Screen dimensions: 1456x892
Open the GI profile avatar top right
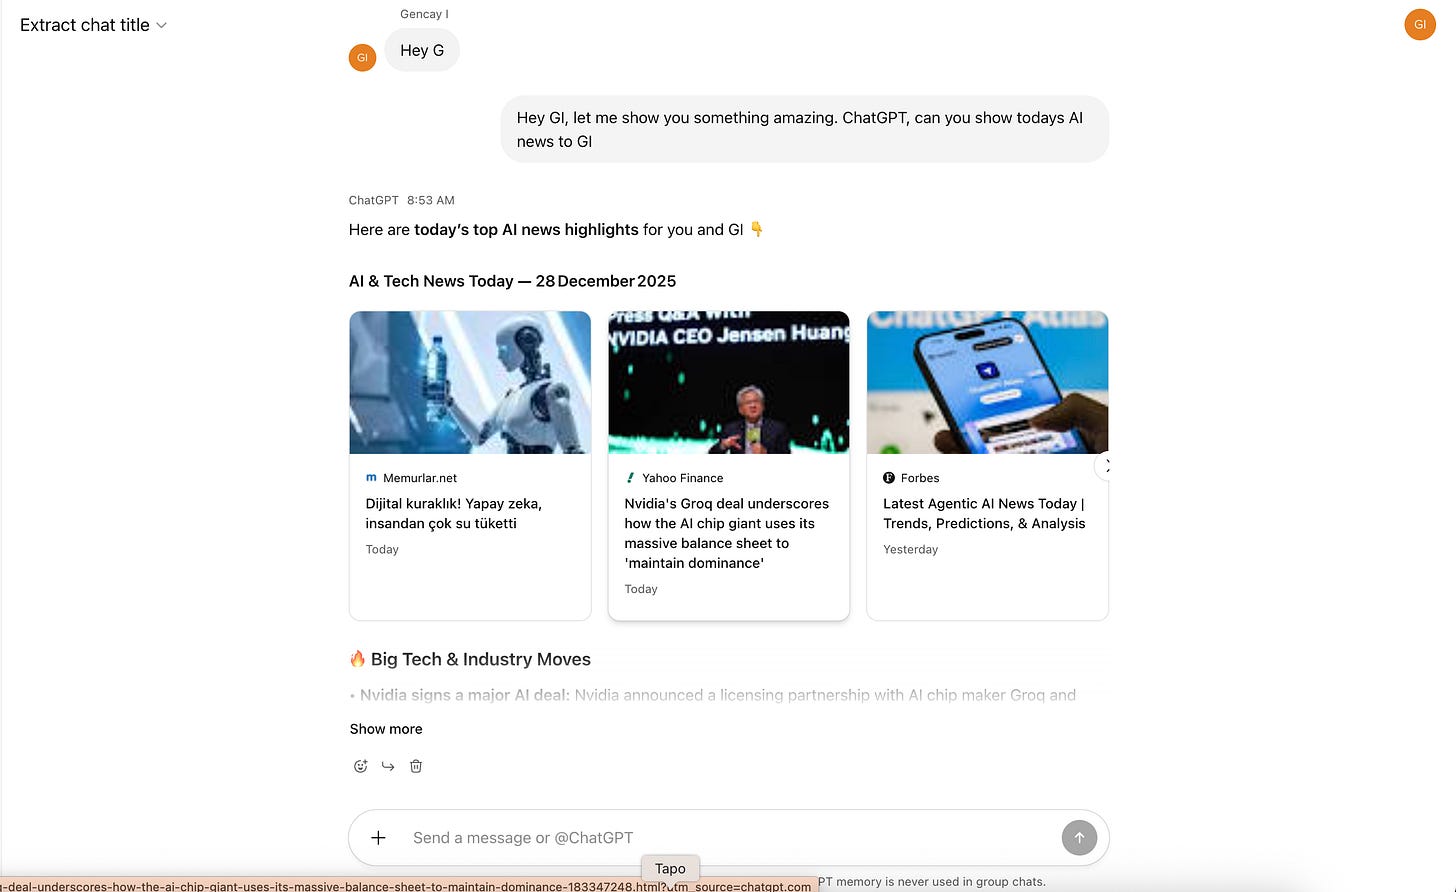click(1420, 25)
